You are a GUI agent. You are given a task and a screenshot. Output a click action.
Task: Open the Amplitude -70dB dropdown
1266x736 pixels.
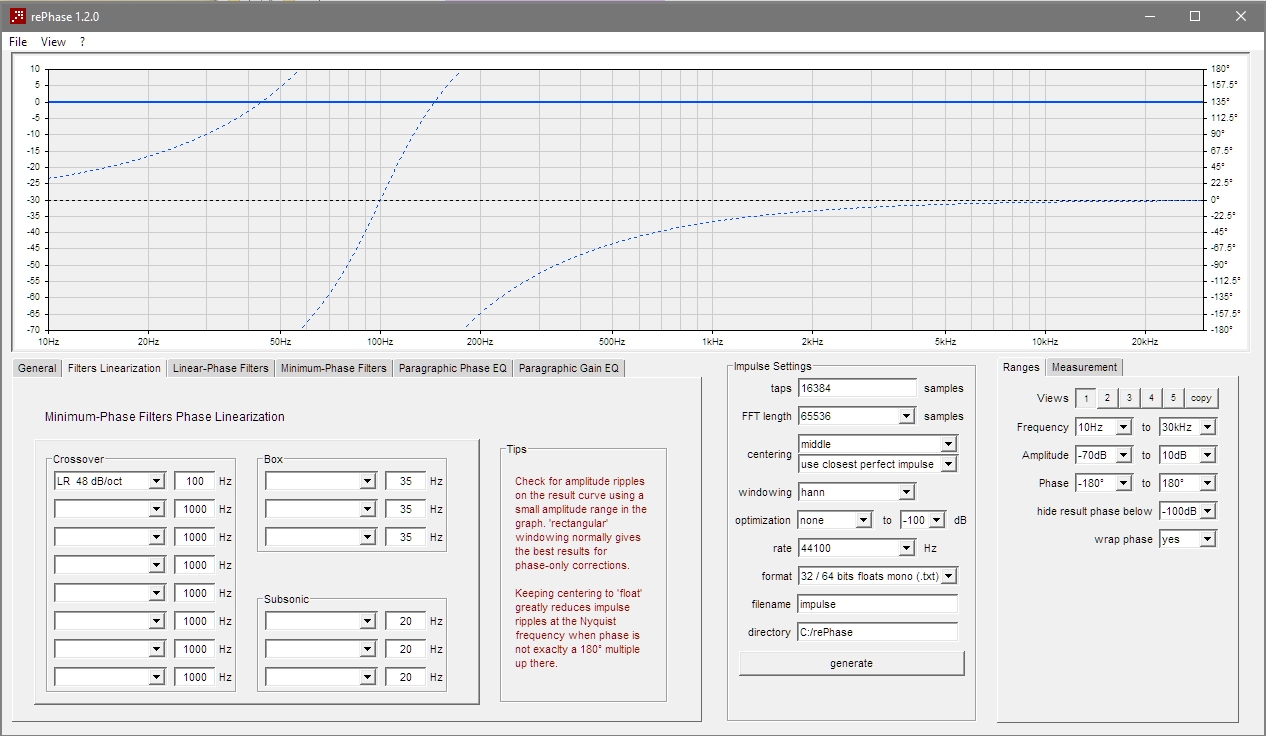pos(1104,455)
